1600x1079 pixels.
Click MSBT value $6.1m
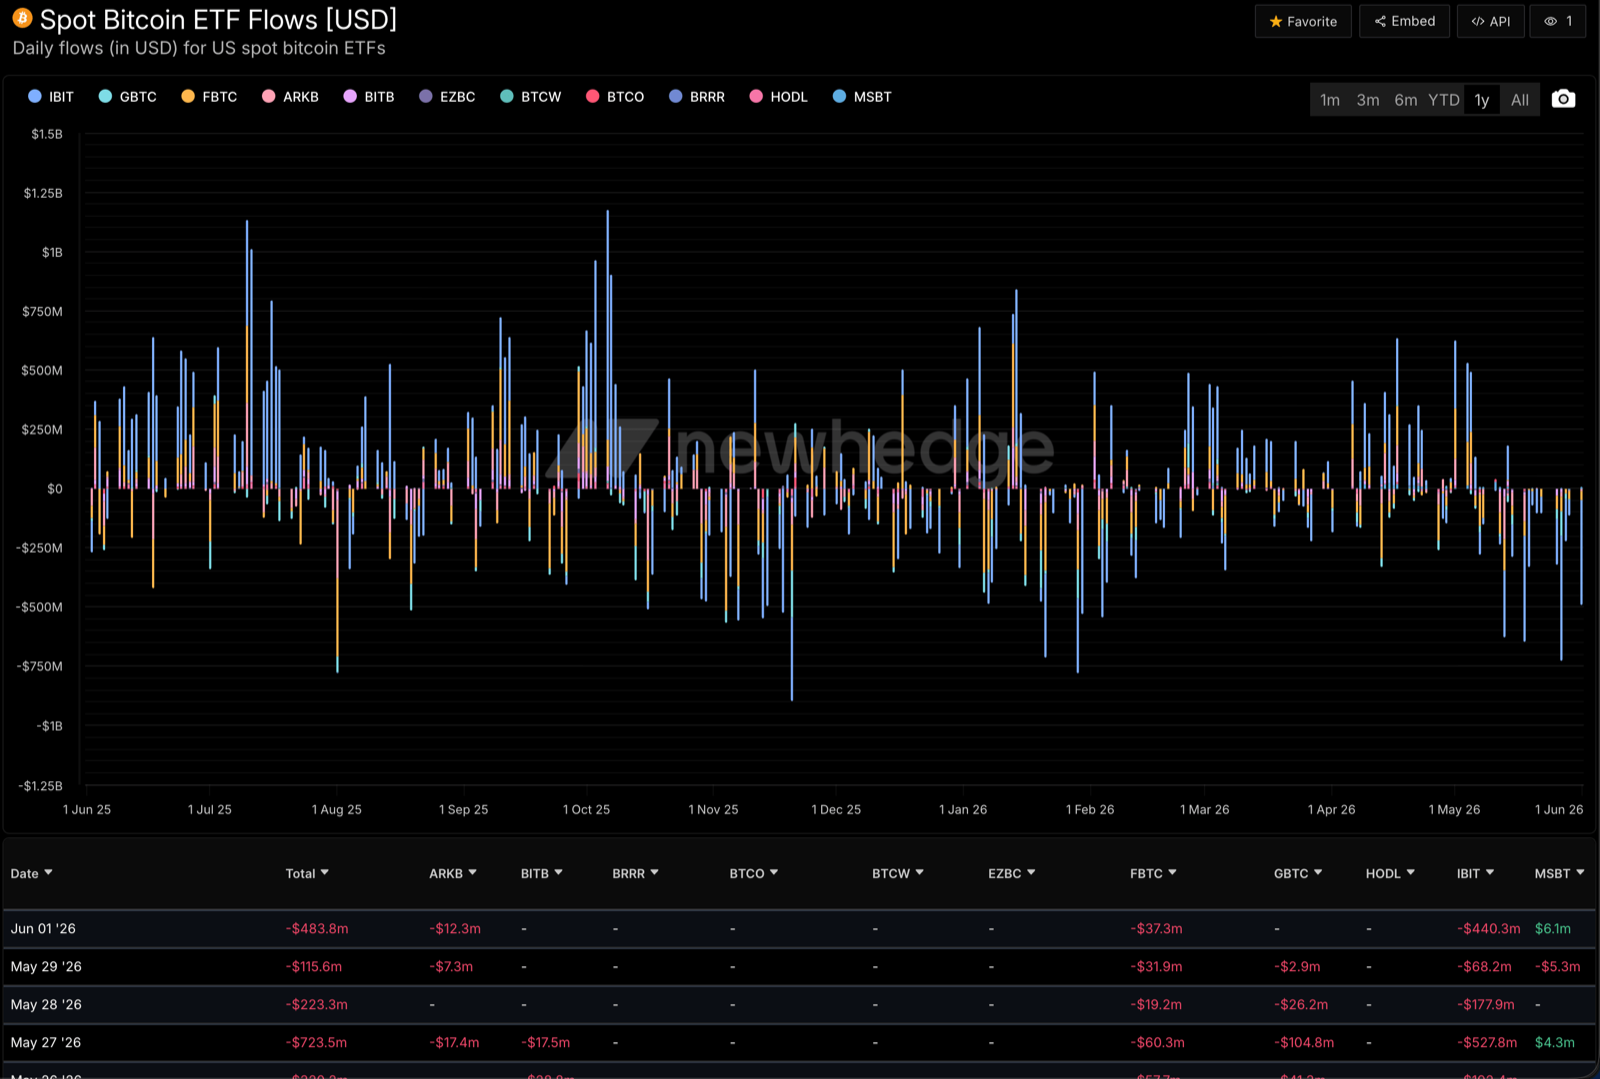coord(1553,929)
